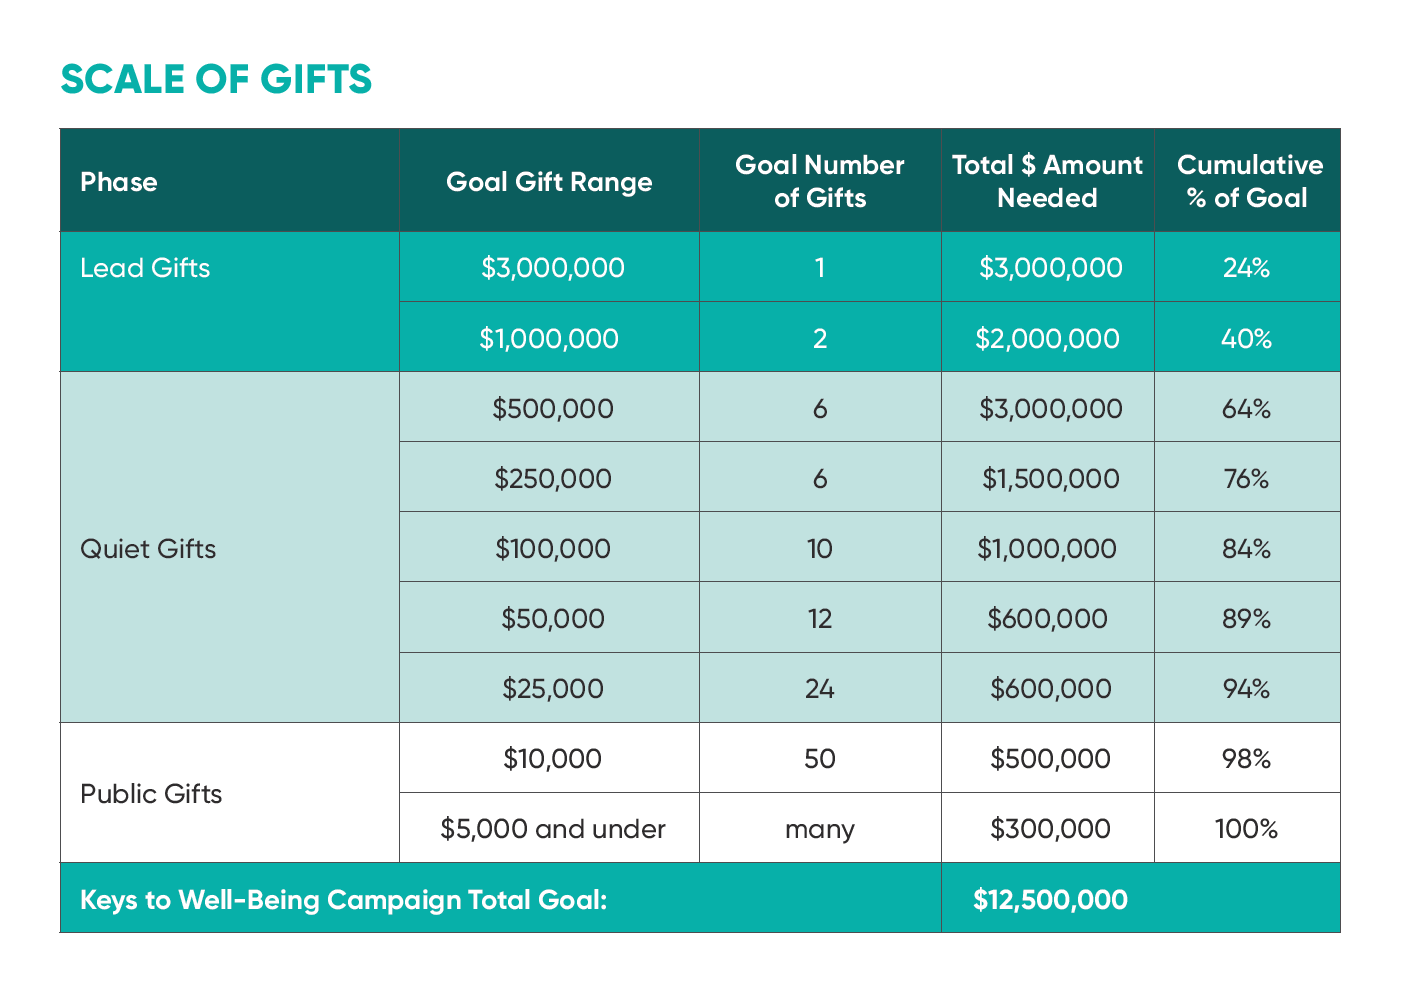Click the Lead Gifts phase cell

(145, 268)
